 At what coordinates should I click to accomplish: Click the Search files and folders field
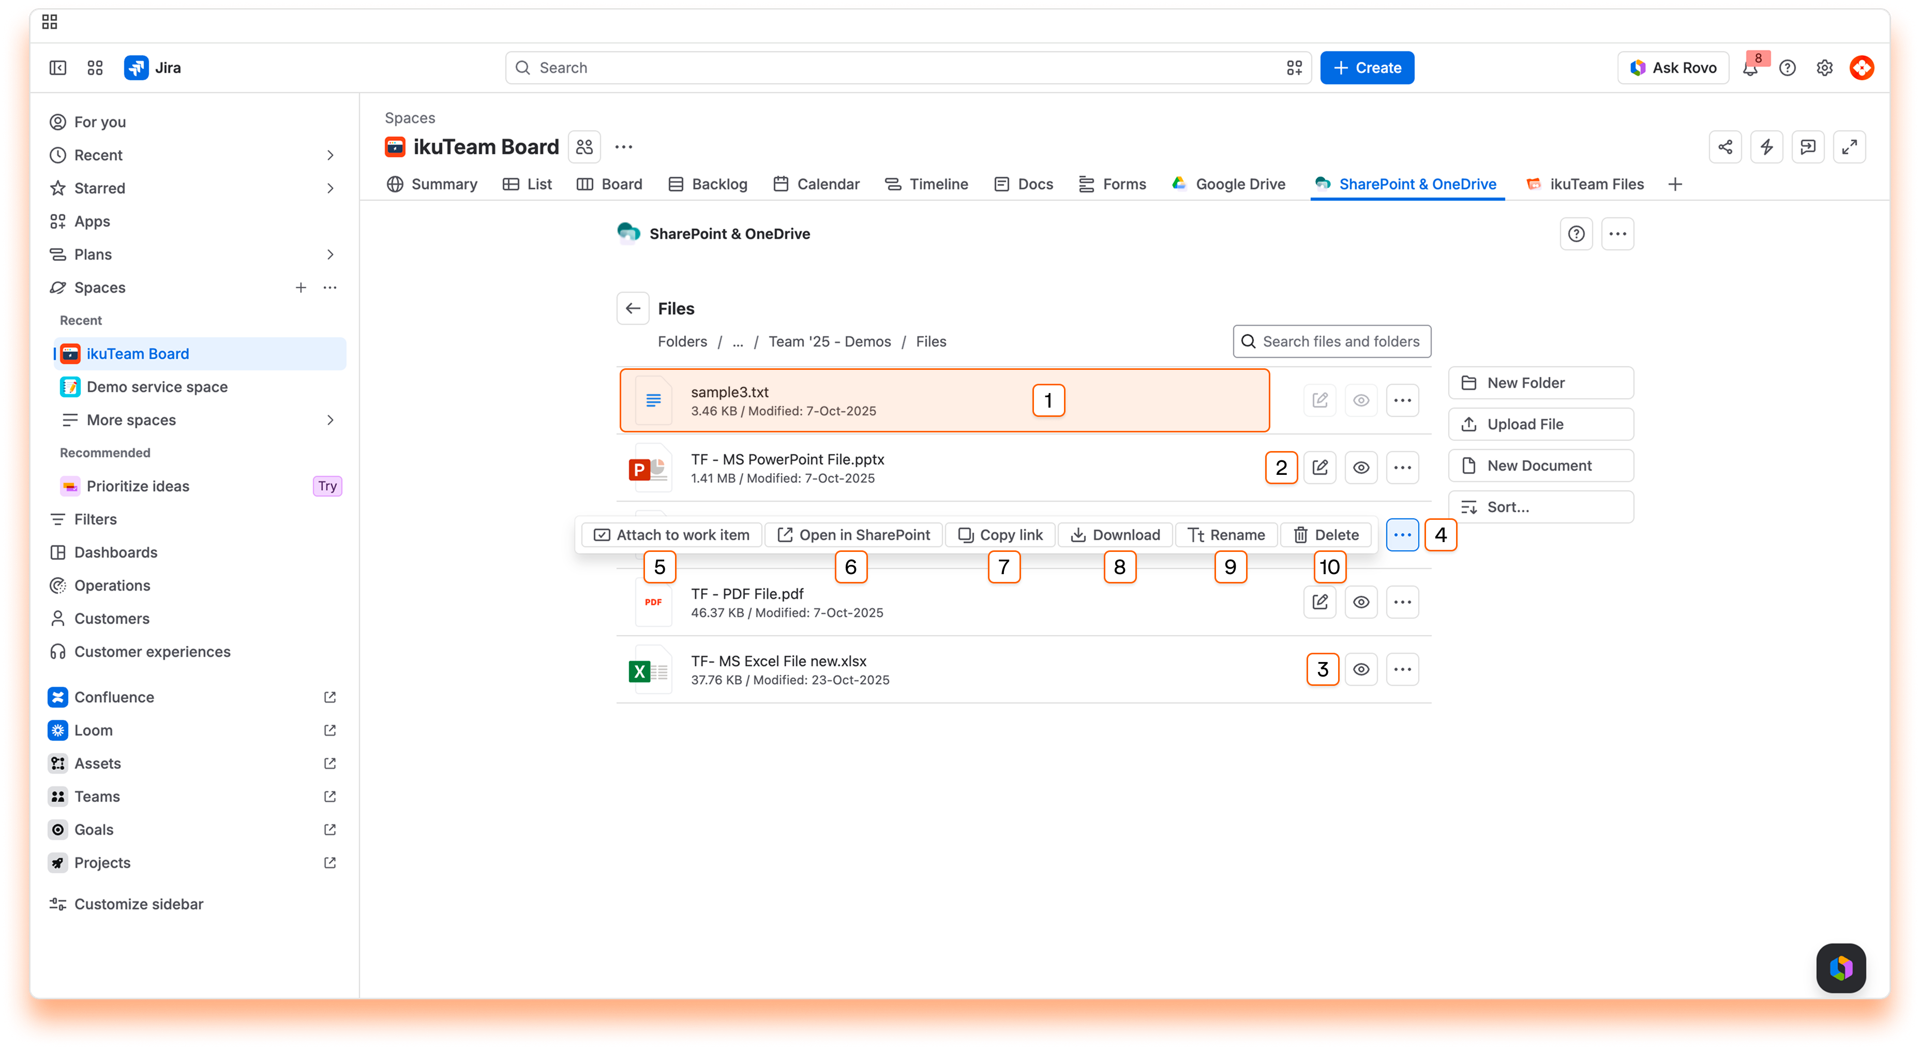(x=1332, y=342)
